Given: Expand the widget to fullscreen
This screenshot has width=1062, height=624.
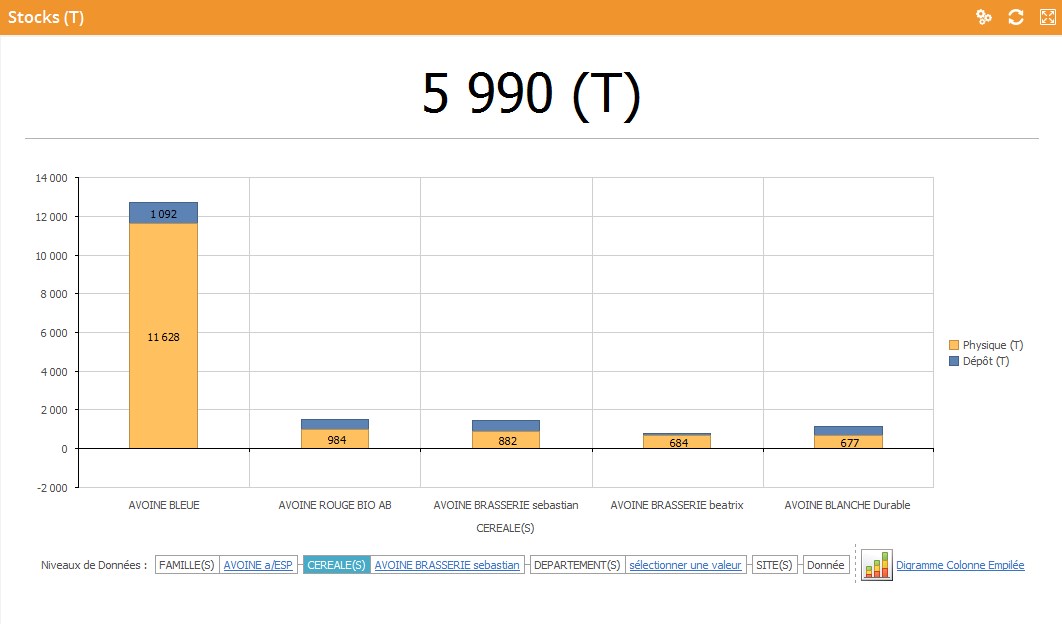Looking at the screenshot, I should tap(1047, 17).
